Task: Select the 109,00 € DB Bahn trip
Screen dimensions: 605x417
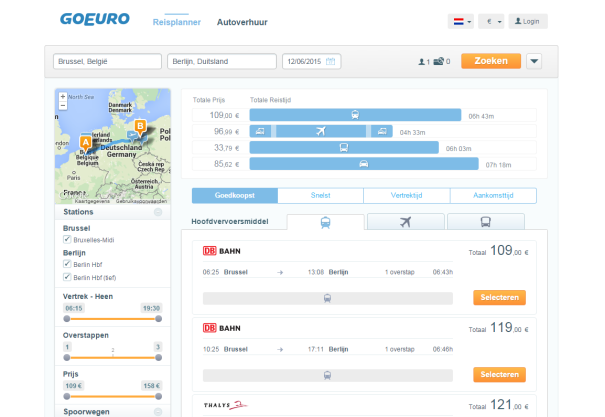Action: tap(499, 297)
